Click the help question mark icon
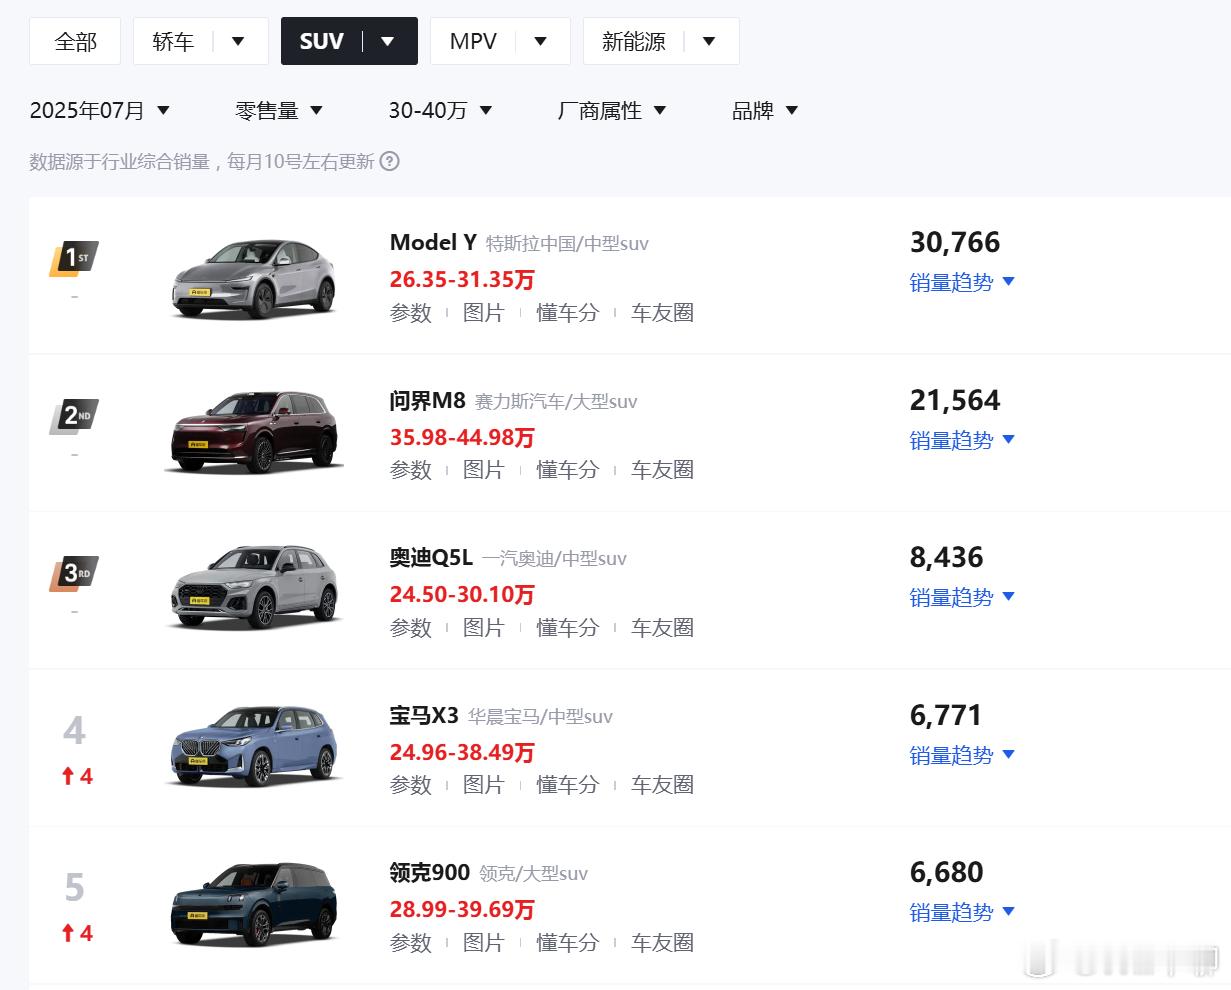 pyautogui.click(x=390, y=161)
